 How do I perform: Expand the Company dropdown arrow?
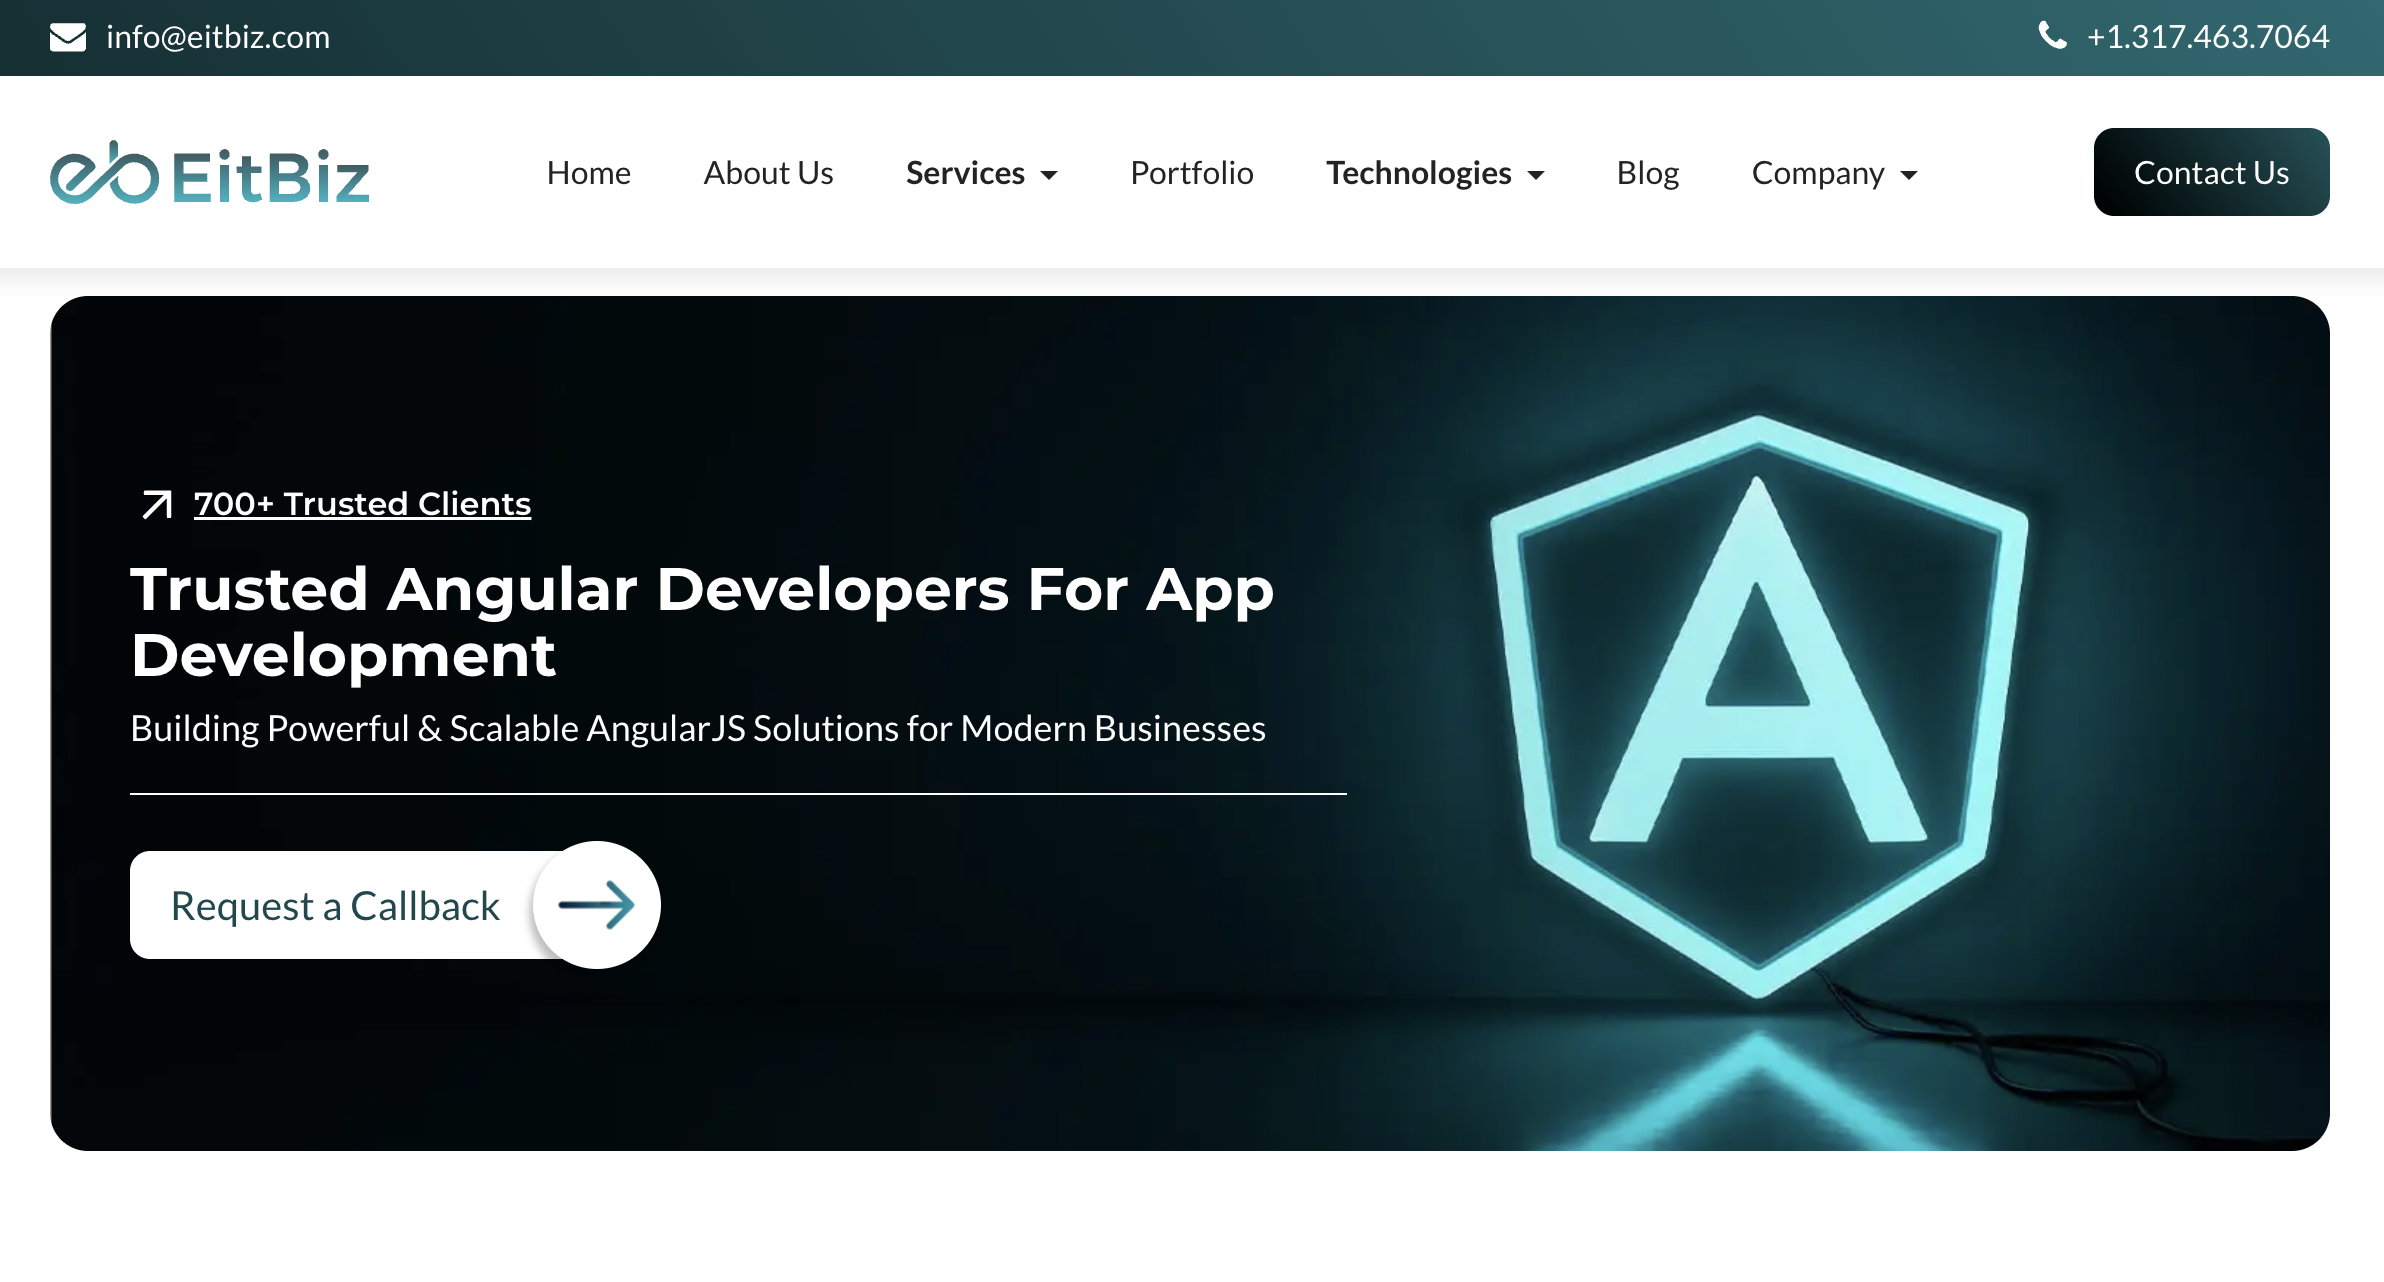tap(1909, 175)
